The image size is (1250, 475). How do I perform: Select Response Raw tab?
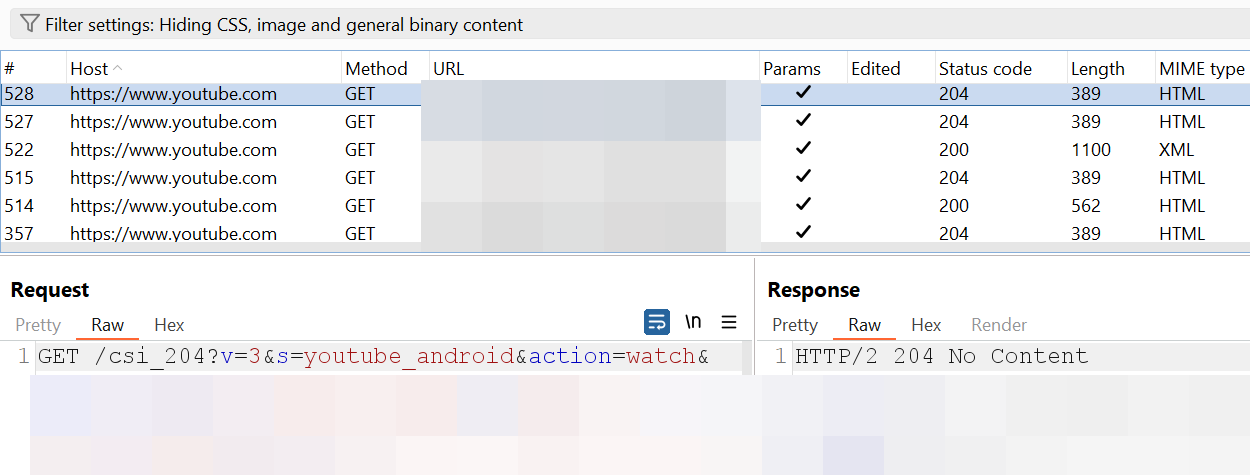point(864,325)
